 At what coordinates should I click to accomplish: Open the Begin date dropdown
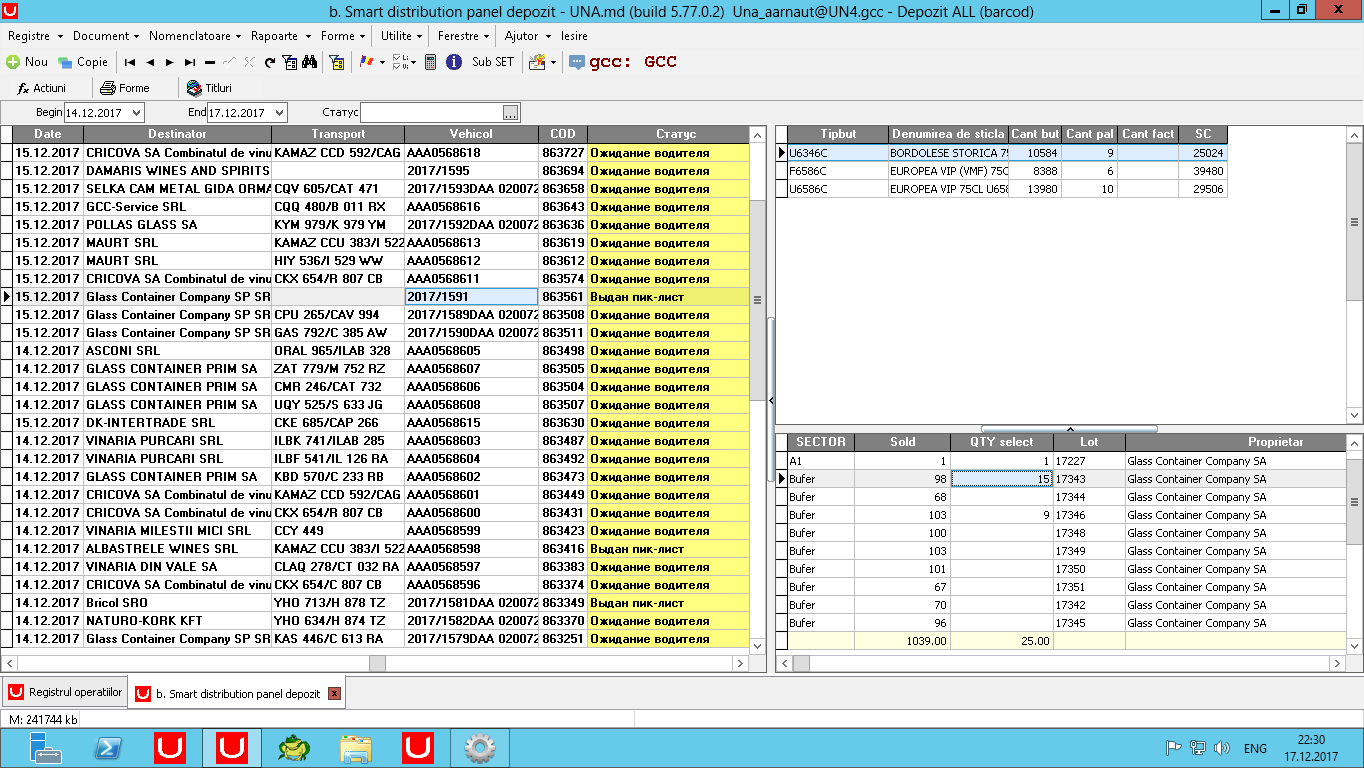coord(136,113)
